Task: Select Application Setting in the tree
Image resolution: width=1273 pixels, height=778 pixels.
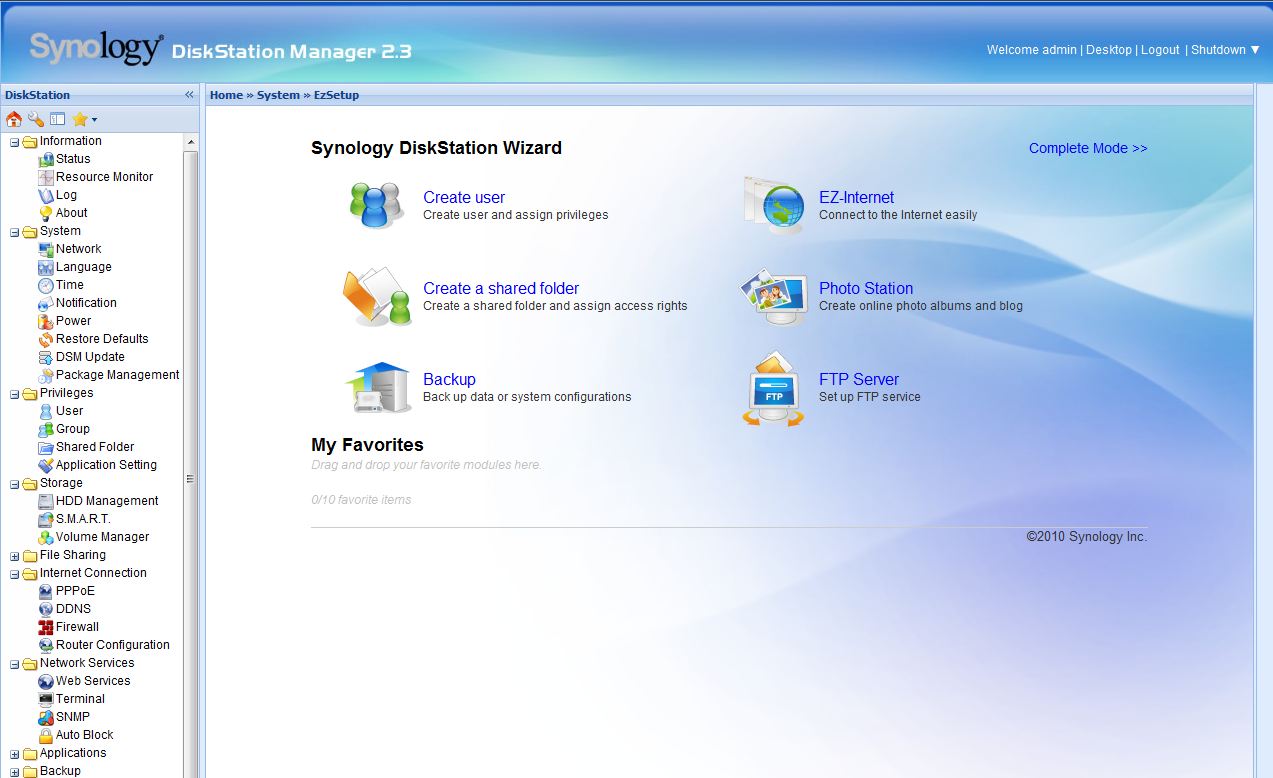Action: point(106,465)
